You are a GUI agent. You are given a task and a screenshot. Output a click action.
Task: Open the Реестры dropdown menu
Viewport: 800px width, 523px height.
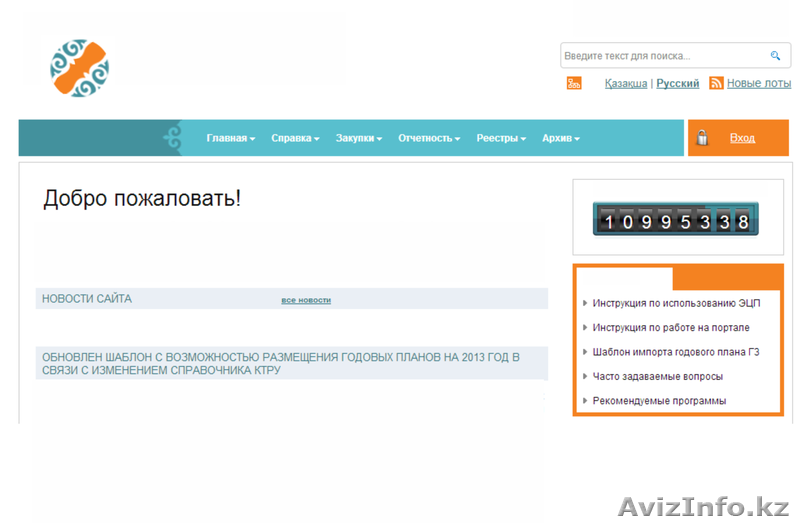tap(501, 138)
